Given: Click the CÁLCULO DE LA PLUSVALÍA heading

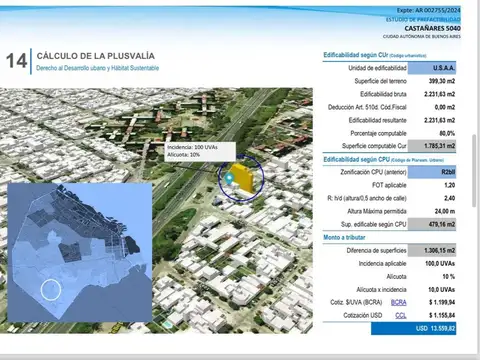Looking at the screenshot, I should (x=96, y=56).
